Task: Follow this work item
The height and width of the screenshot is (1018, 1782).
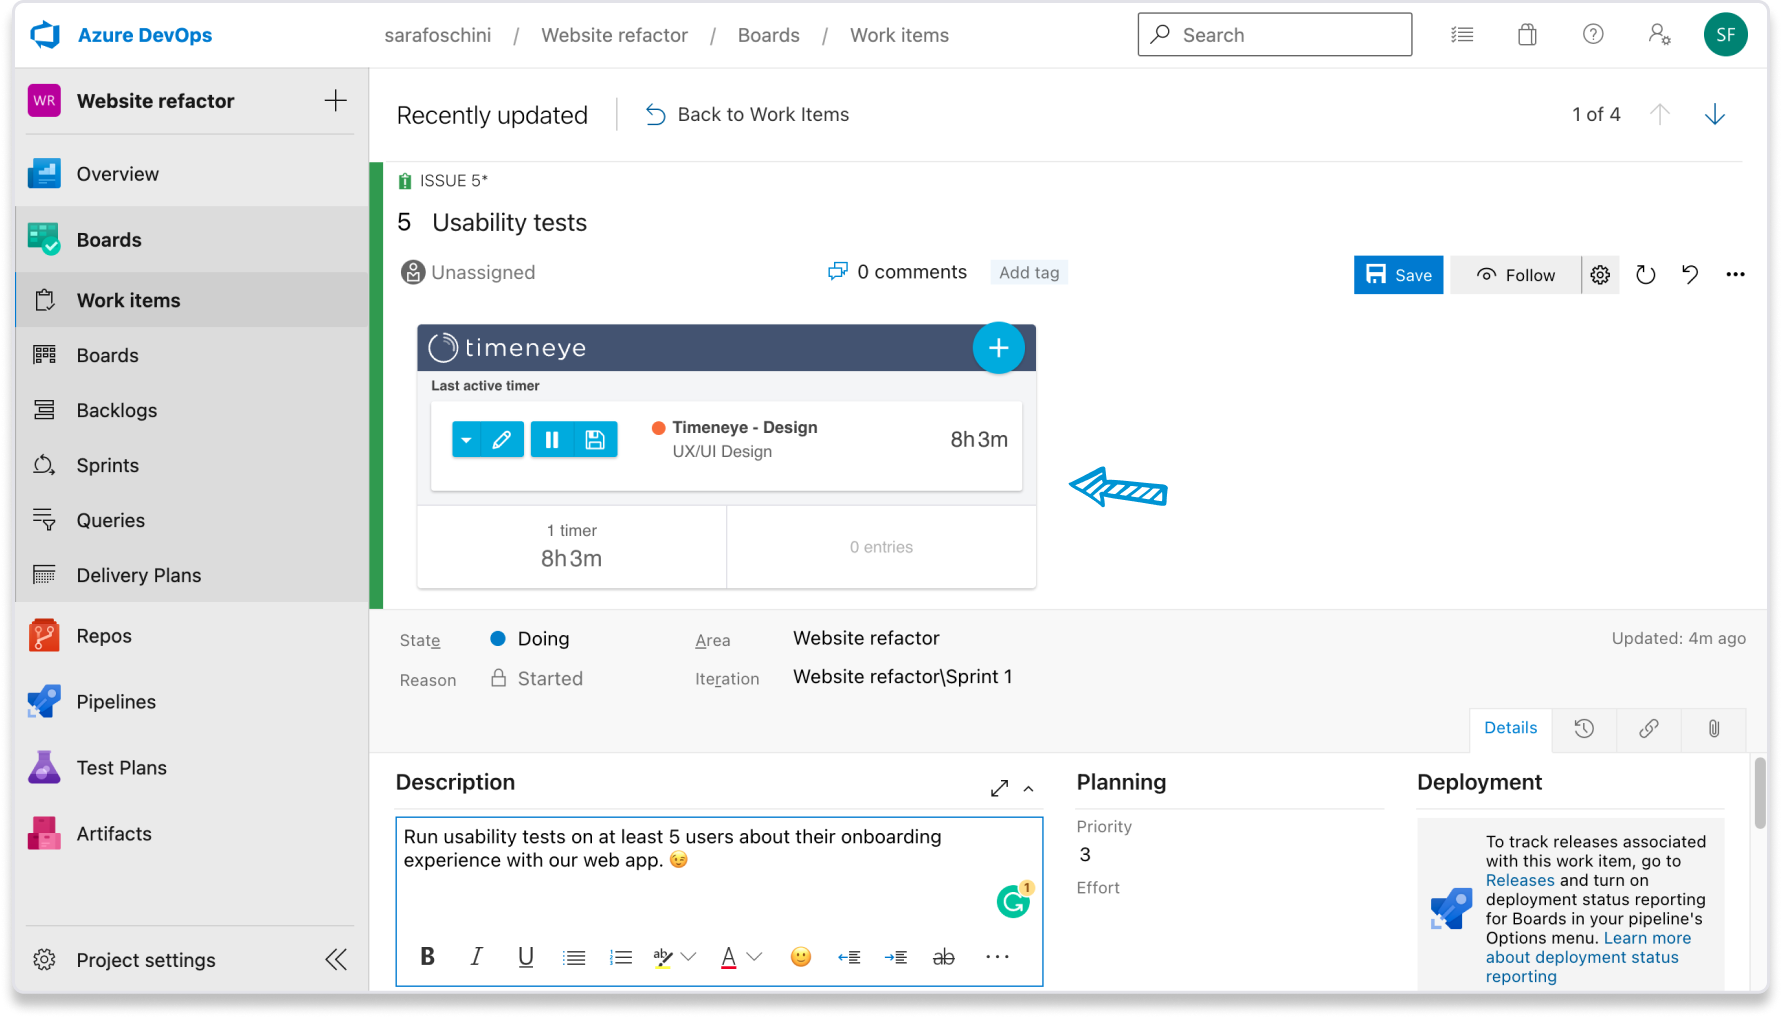Action: 1515,274
